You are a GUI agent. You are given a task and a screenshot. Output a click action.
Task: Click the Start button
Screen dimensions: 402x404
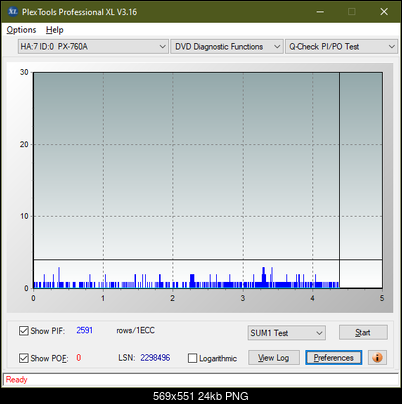point(363,333)
